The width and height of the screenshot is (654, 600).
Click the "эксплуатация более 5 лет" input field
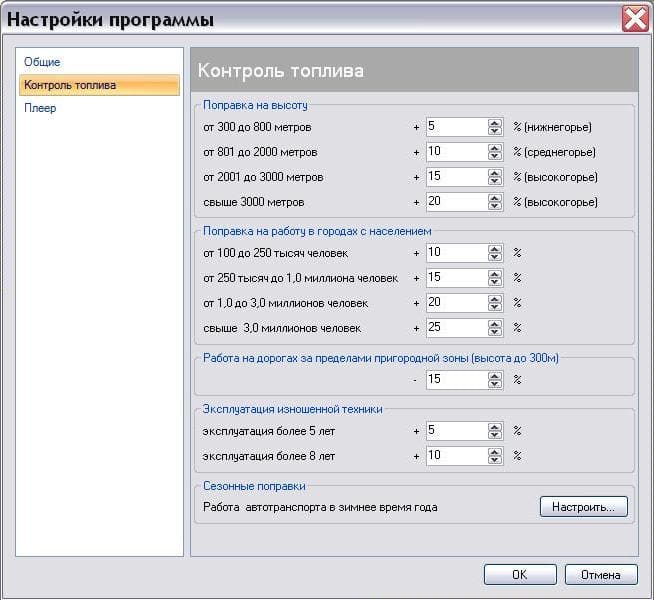pos(455,431)
